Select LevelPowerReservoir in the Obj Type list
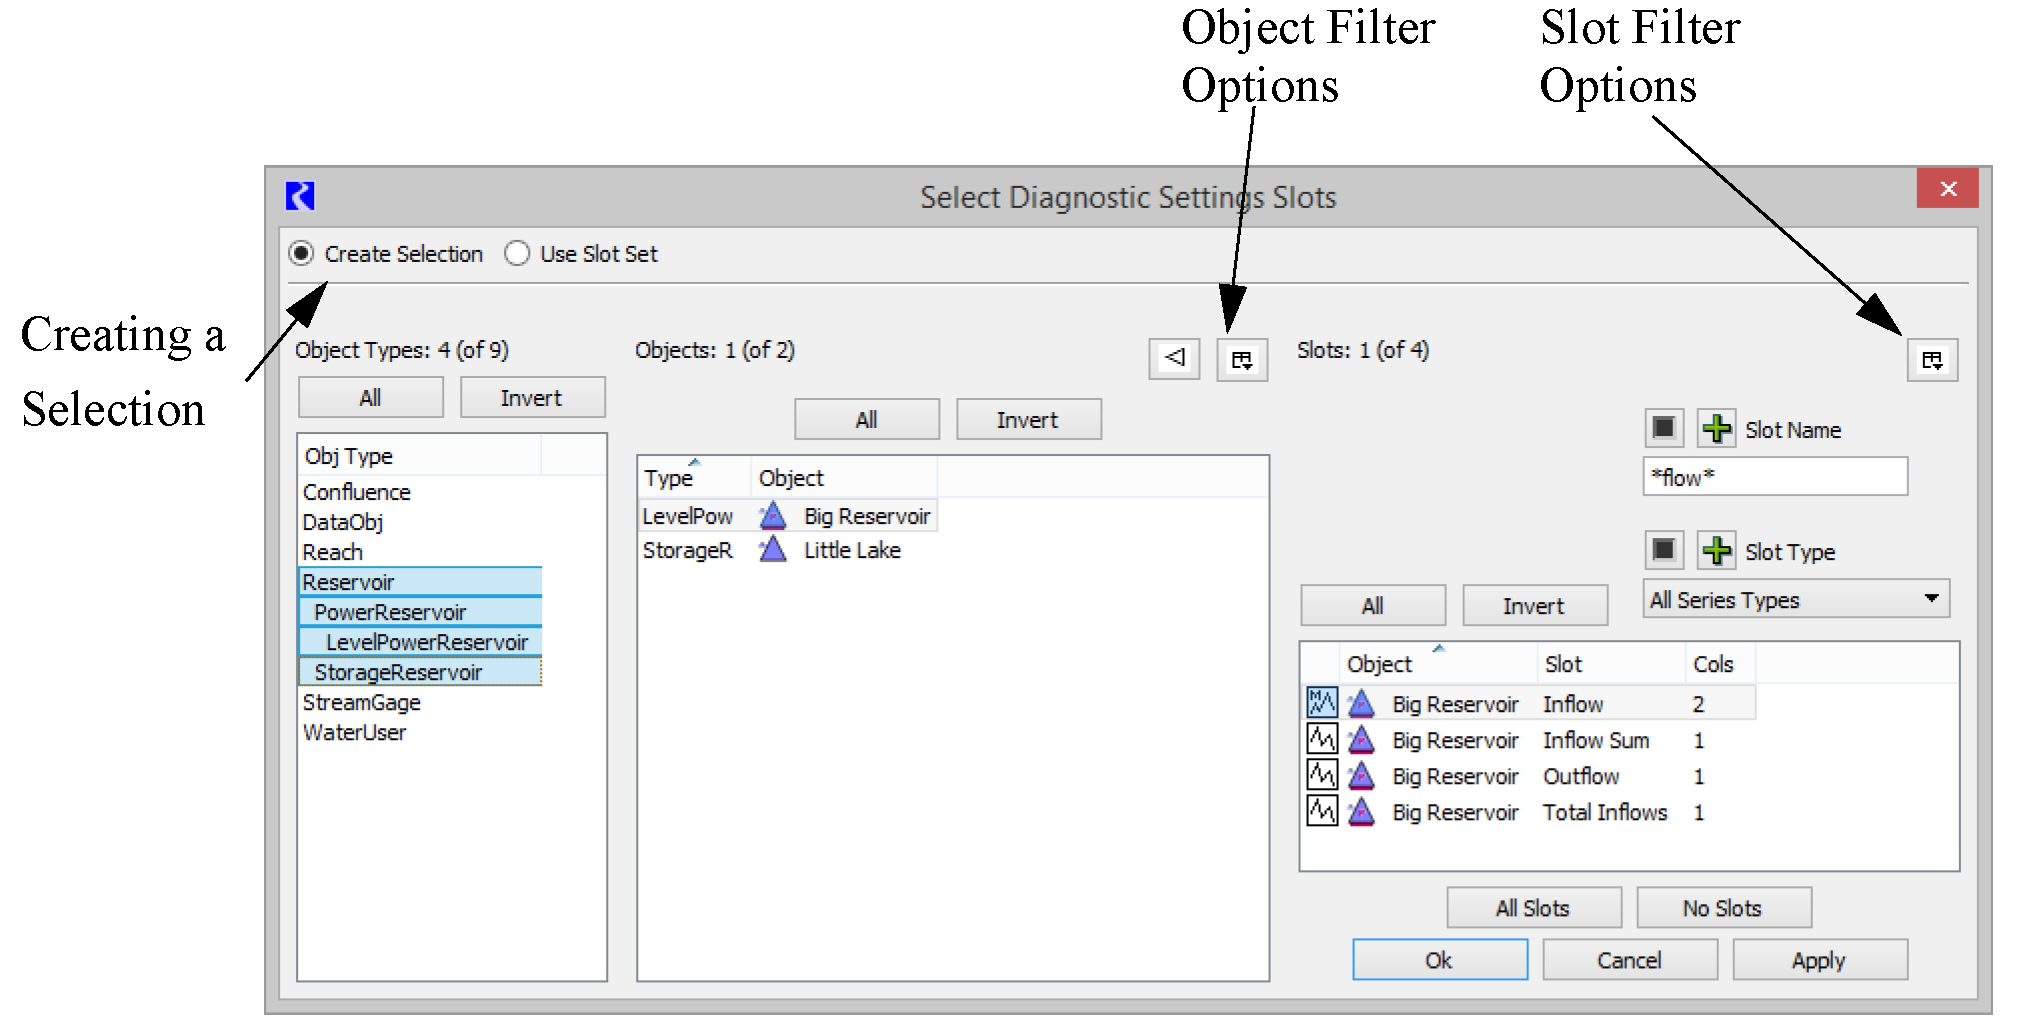The height and width of the screenshot is (1033, 2030). (x=426, y=642)
